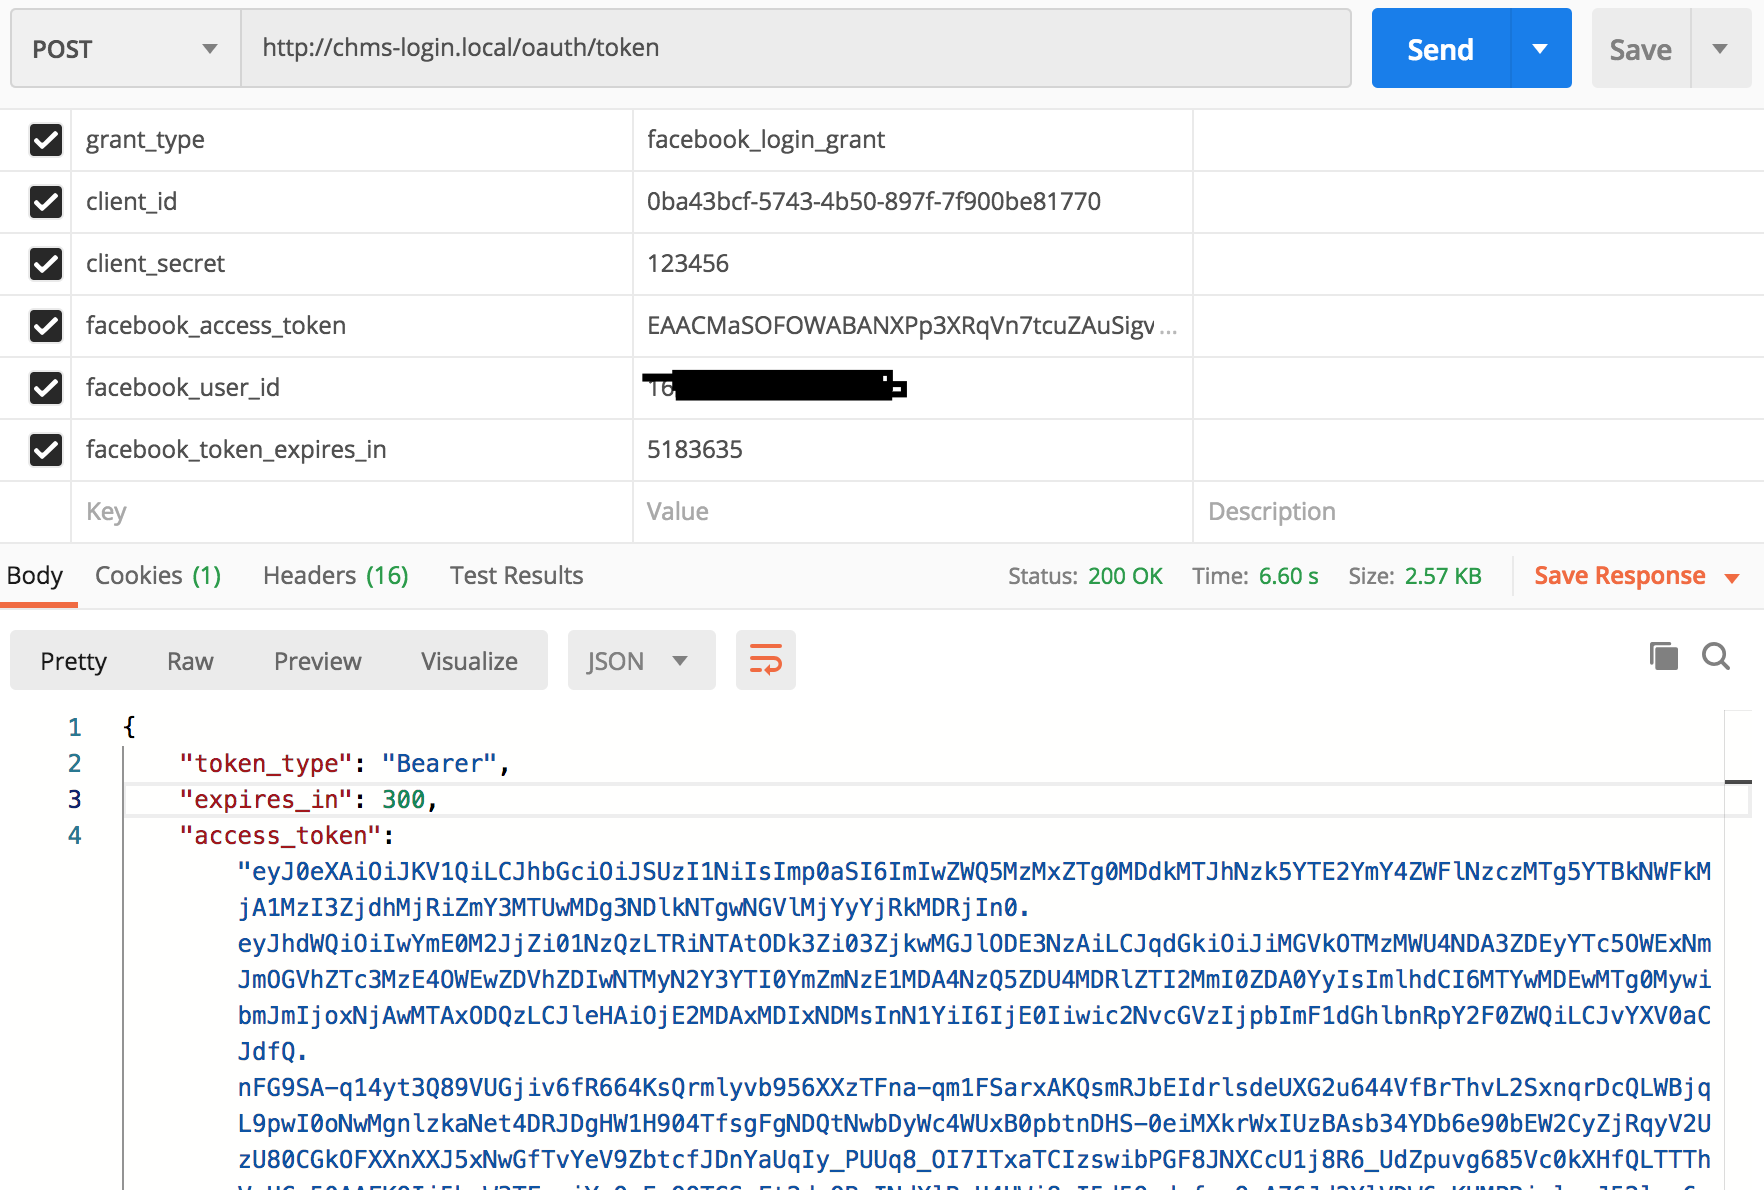Click the empty Key input cell
This screenshot has height=1190, width=1764.
pos(352,512)
